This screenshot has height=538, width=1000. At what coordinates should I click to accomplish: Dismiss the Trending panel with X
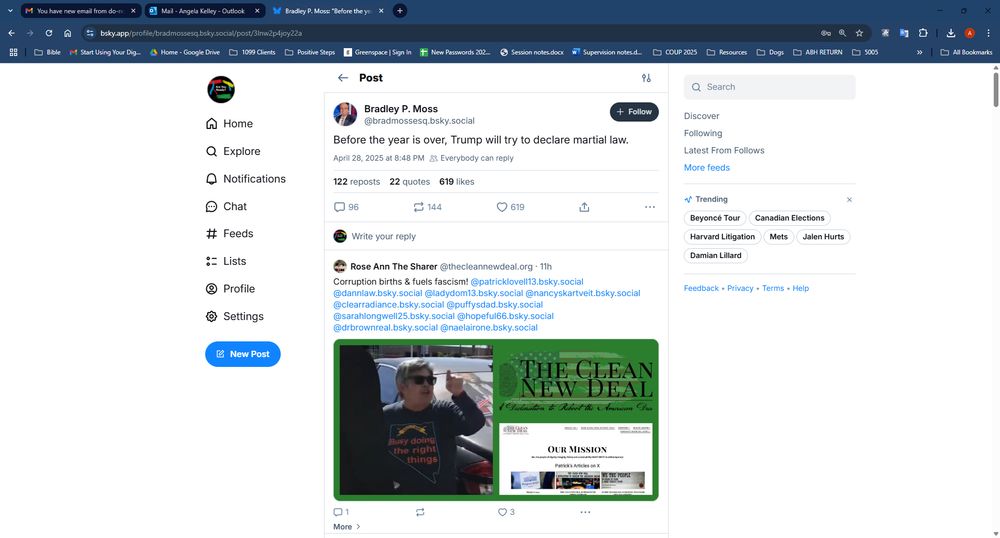(x=849, y=200)
